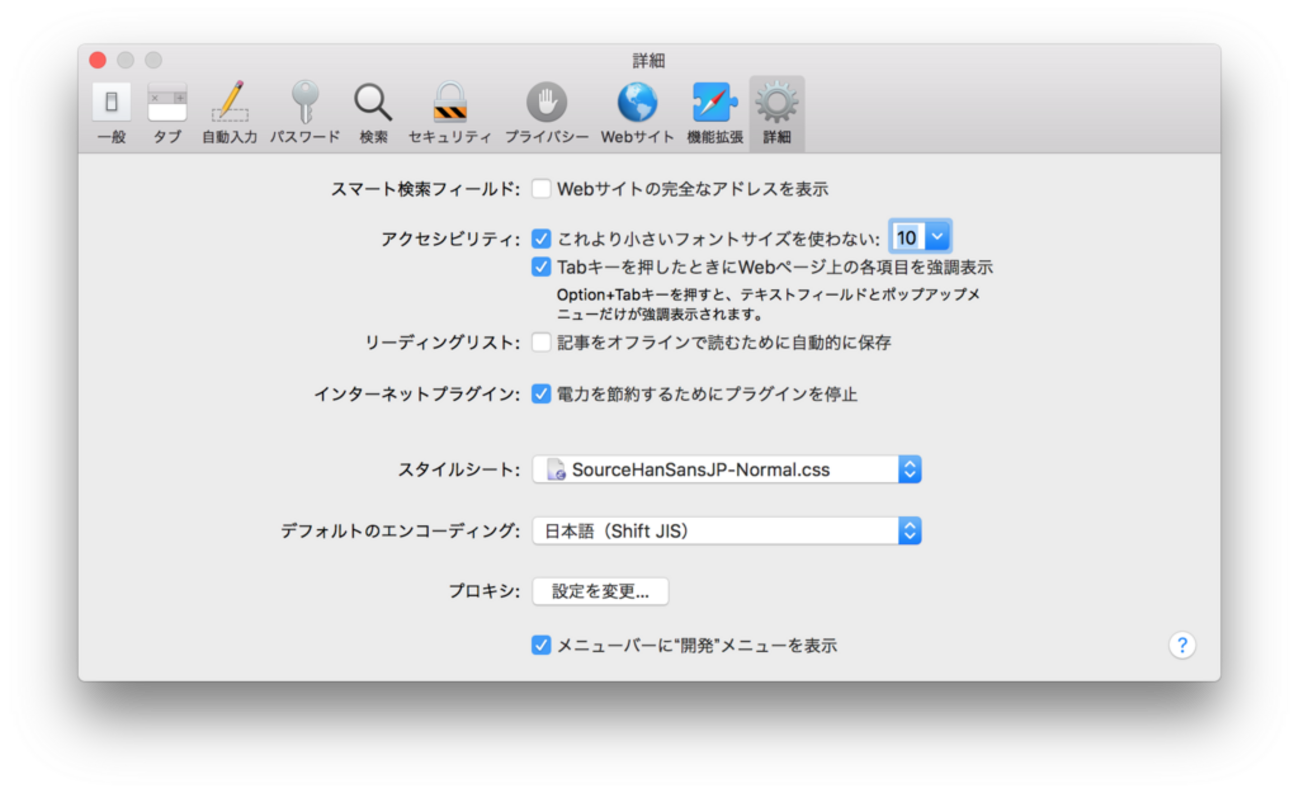This screenshot has height=793, width=1299.
Task: Open the パスワード (Passwords) key icon pane
Action: 305,114
